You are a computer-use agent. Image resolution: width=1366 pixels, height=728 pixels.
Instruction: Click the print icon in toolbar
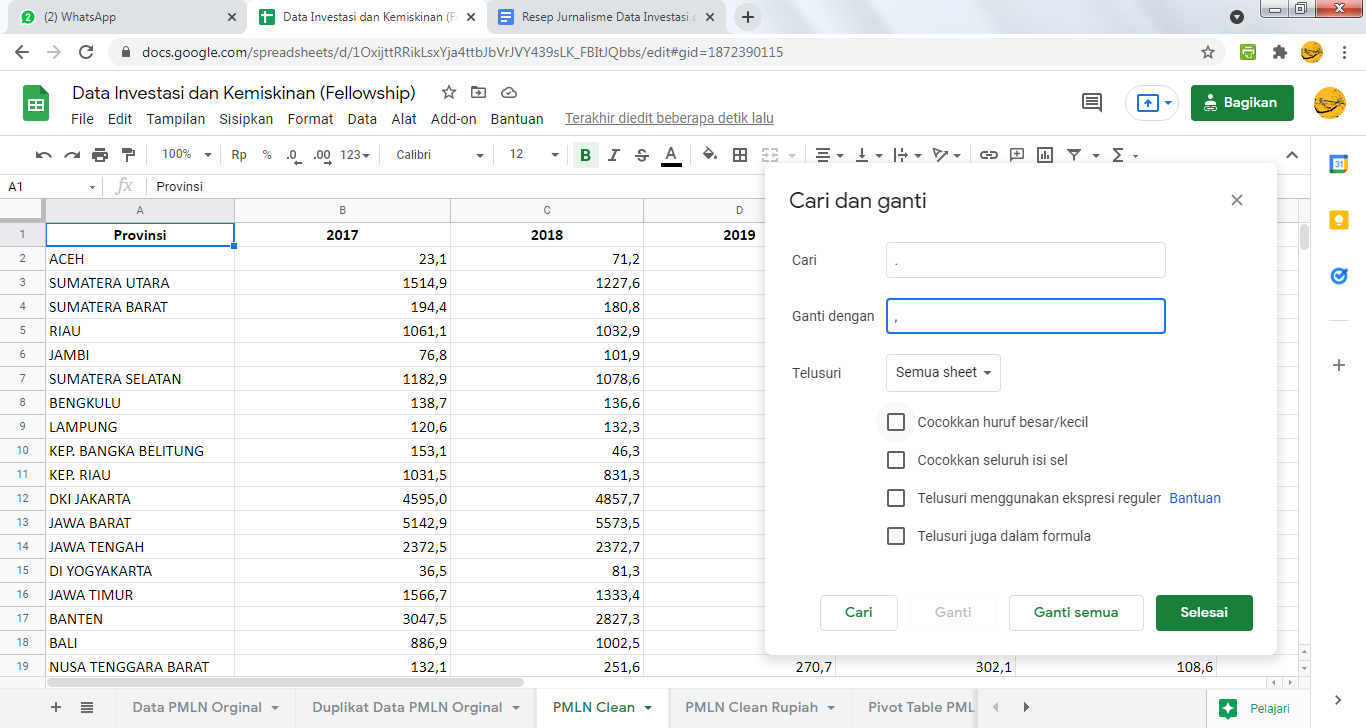tap(100, 155)
